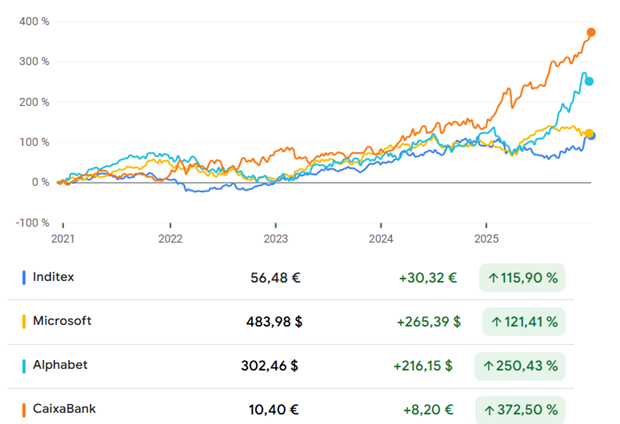The image size is (620, 424).
Task: Click the 2023 label on the time axis
Action: (275, 239)
